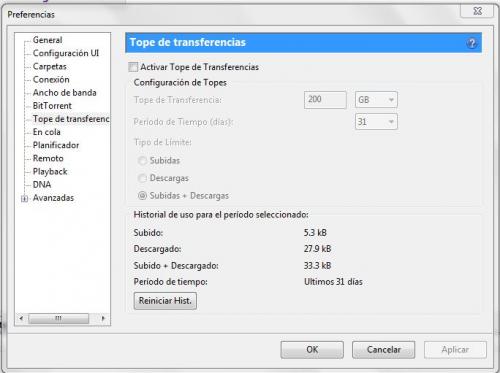Select the Subidas radio option
The width and height of the screenshot is (500, 373).
coord(142,161)
